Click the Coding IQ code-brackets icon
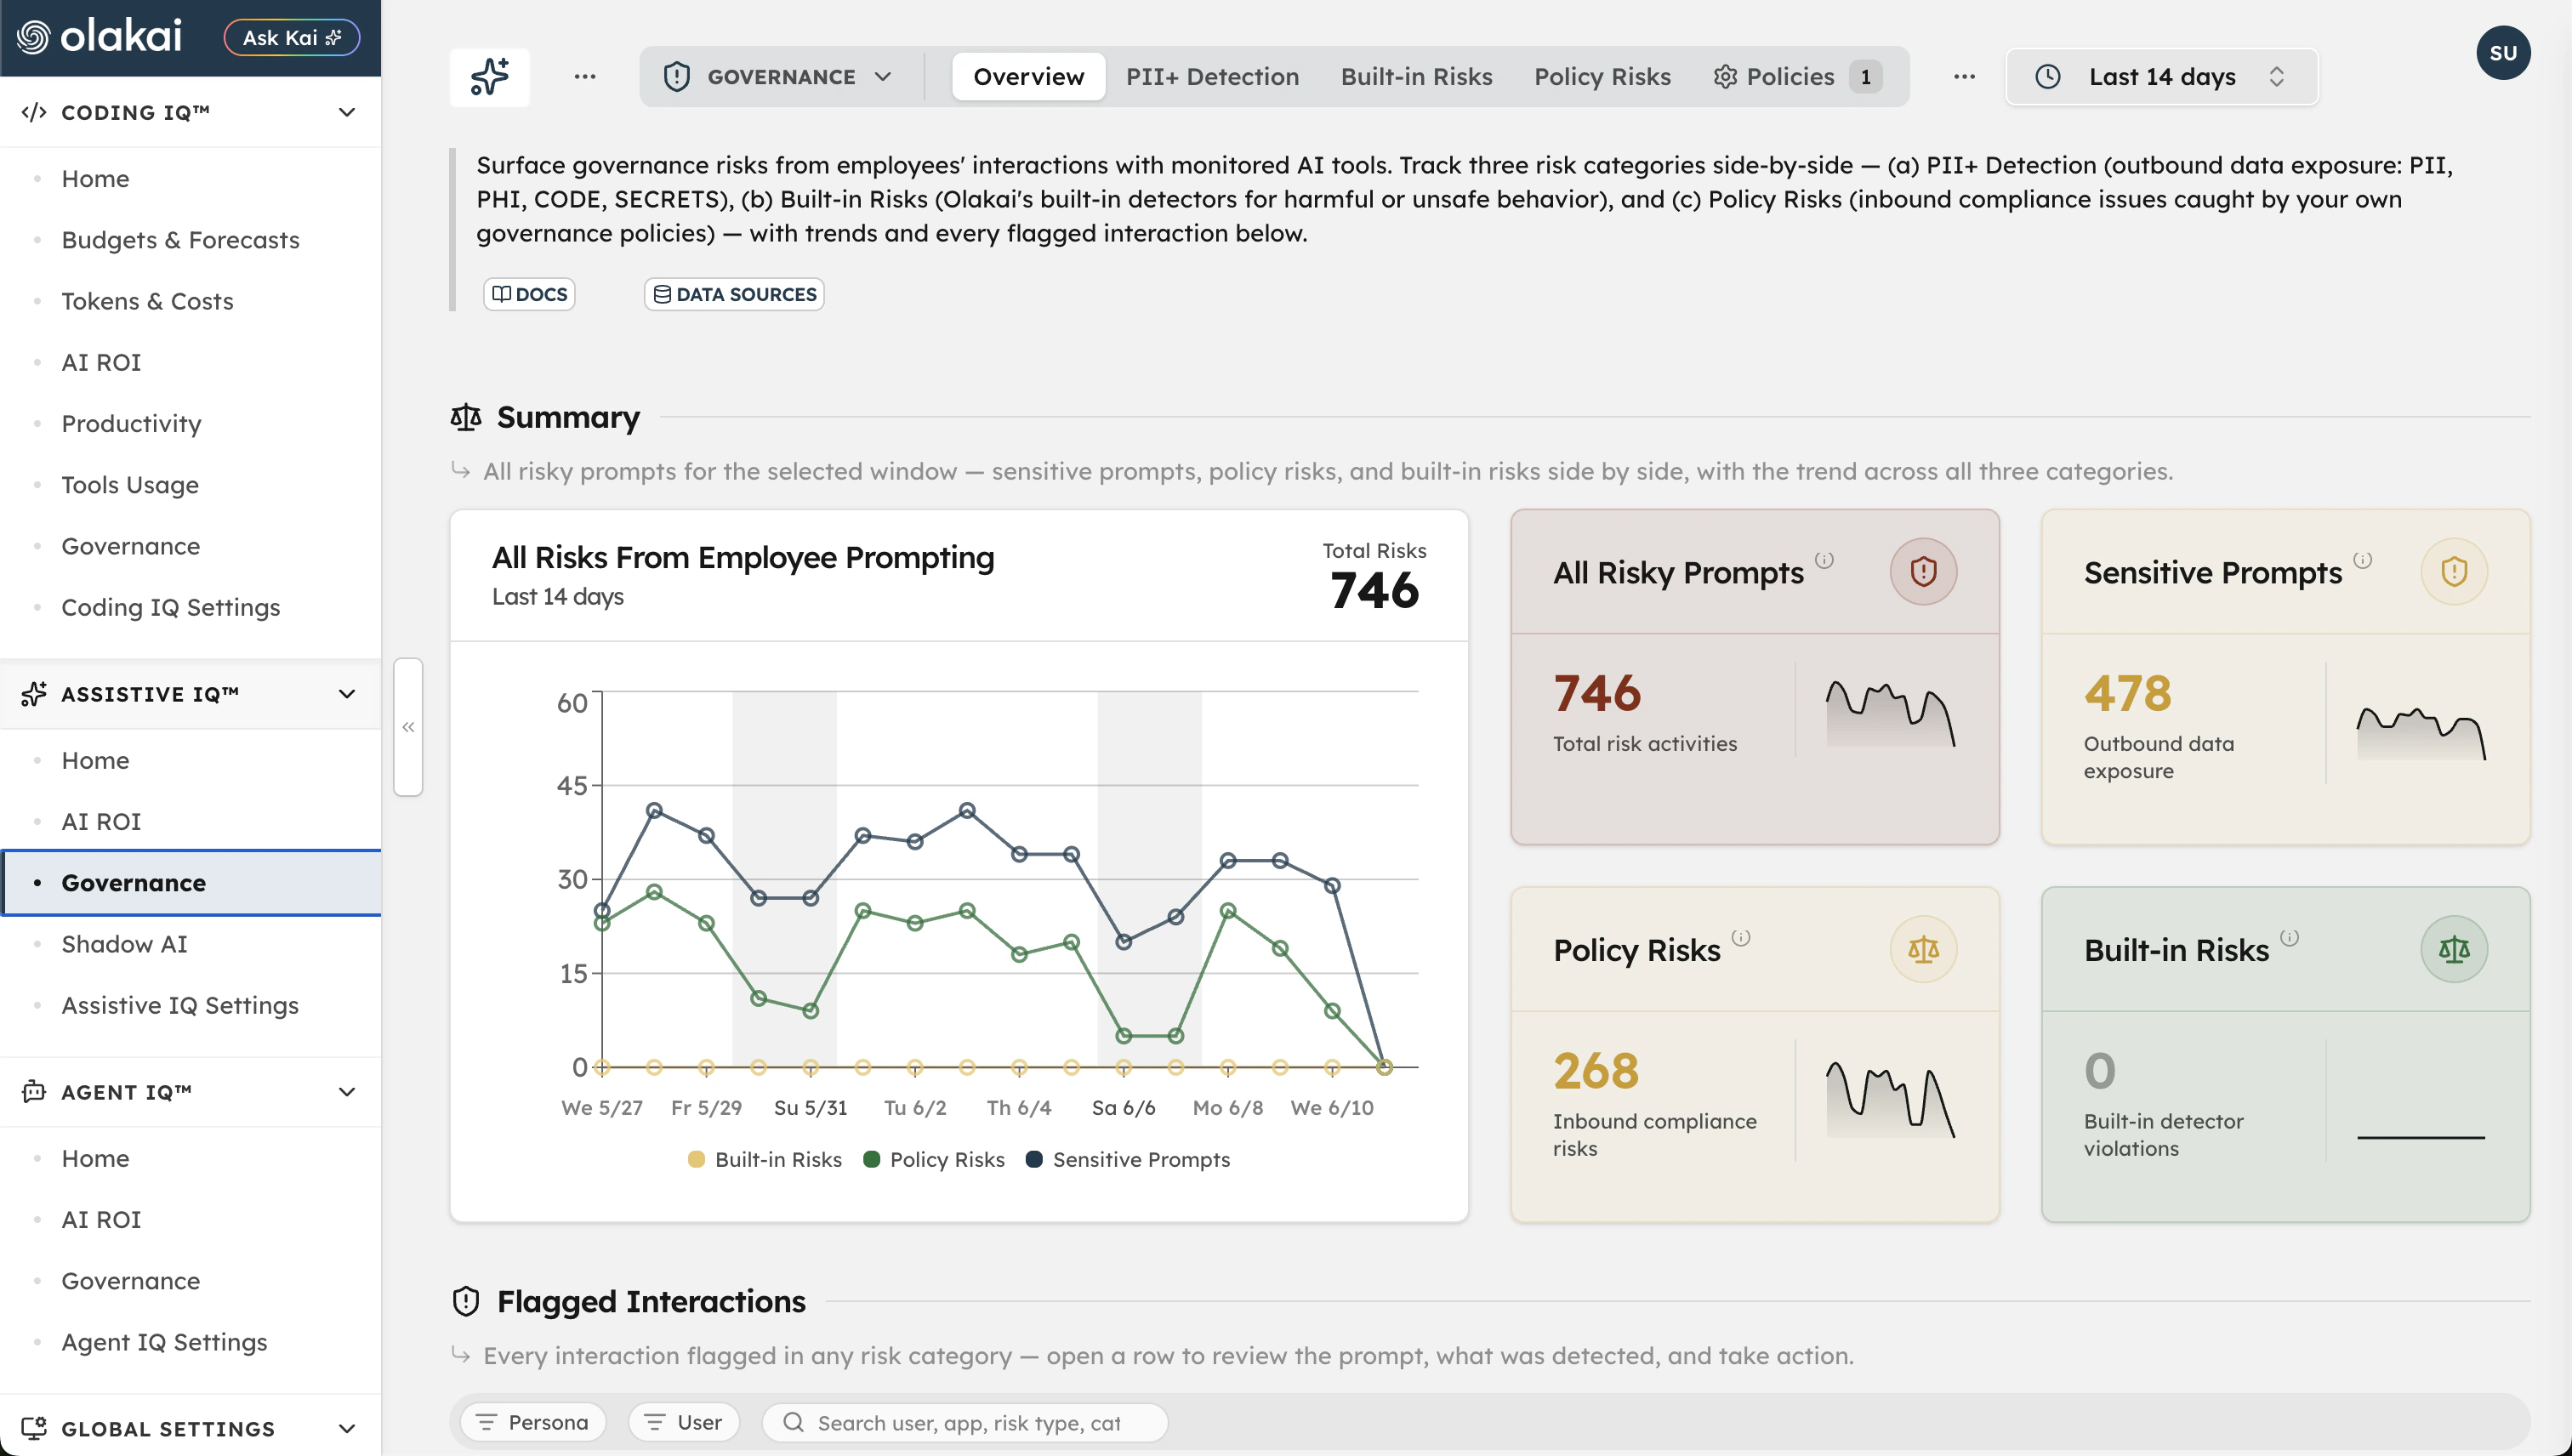Viewport: 2572px width, 1456px height. pos(34,112)
